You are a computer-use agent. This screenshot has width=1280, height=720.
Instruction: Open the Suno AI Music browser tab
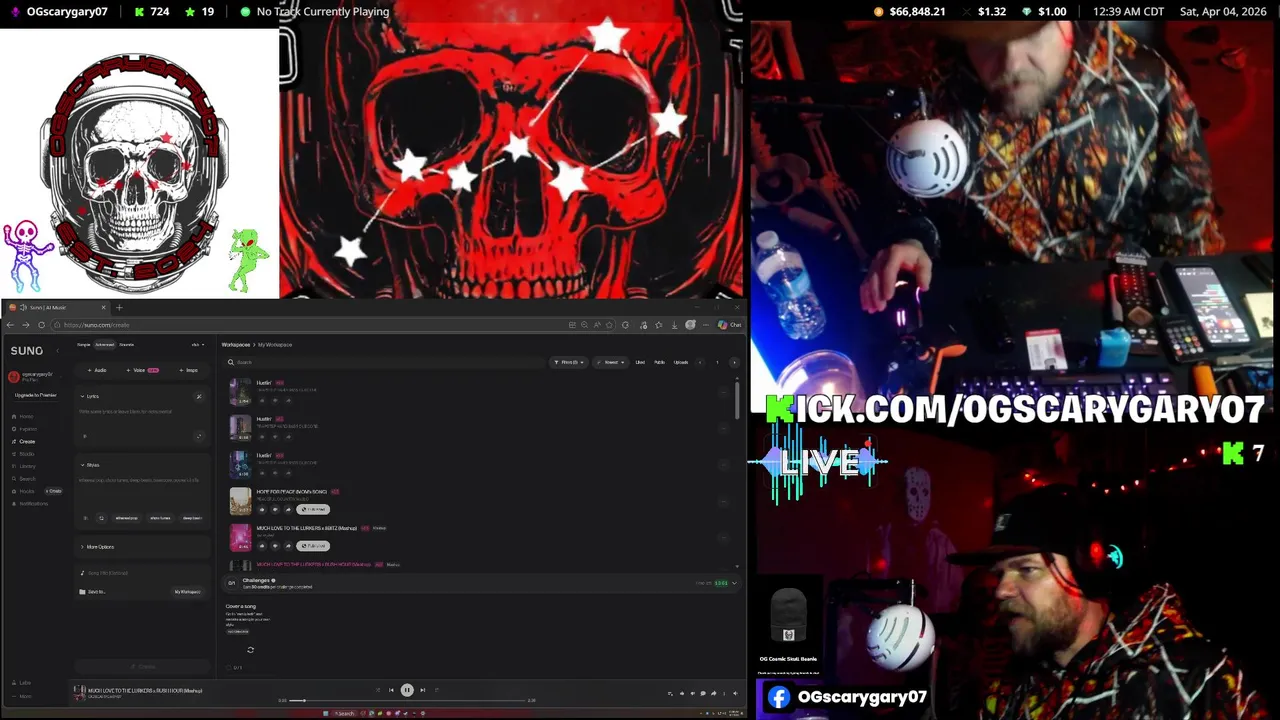[55, 307]
